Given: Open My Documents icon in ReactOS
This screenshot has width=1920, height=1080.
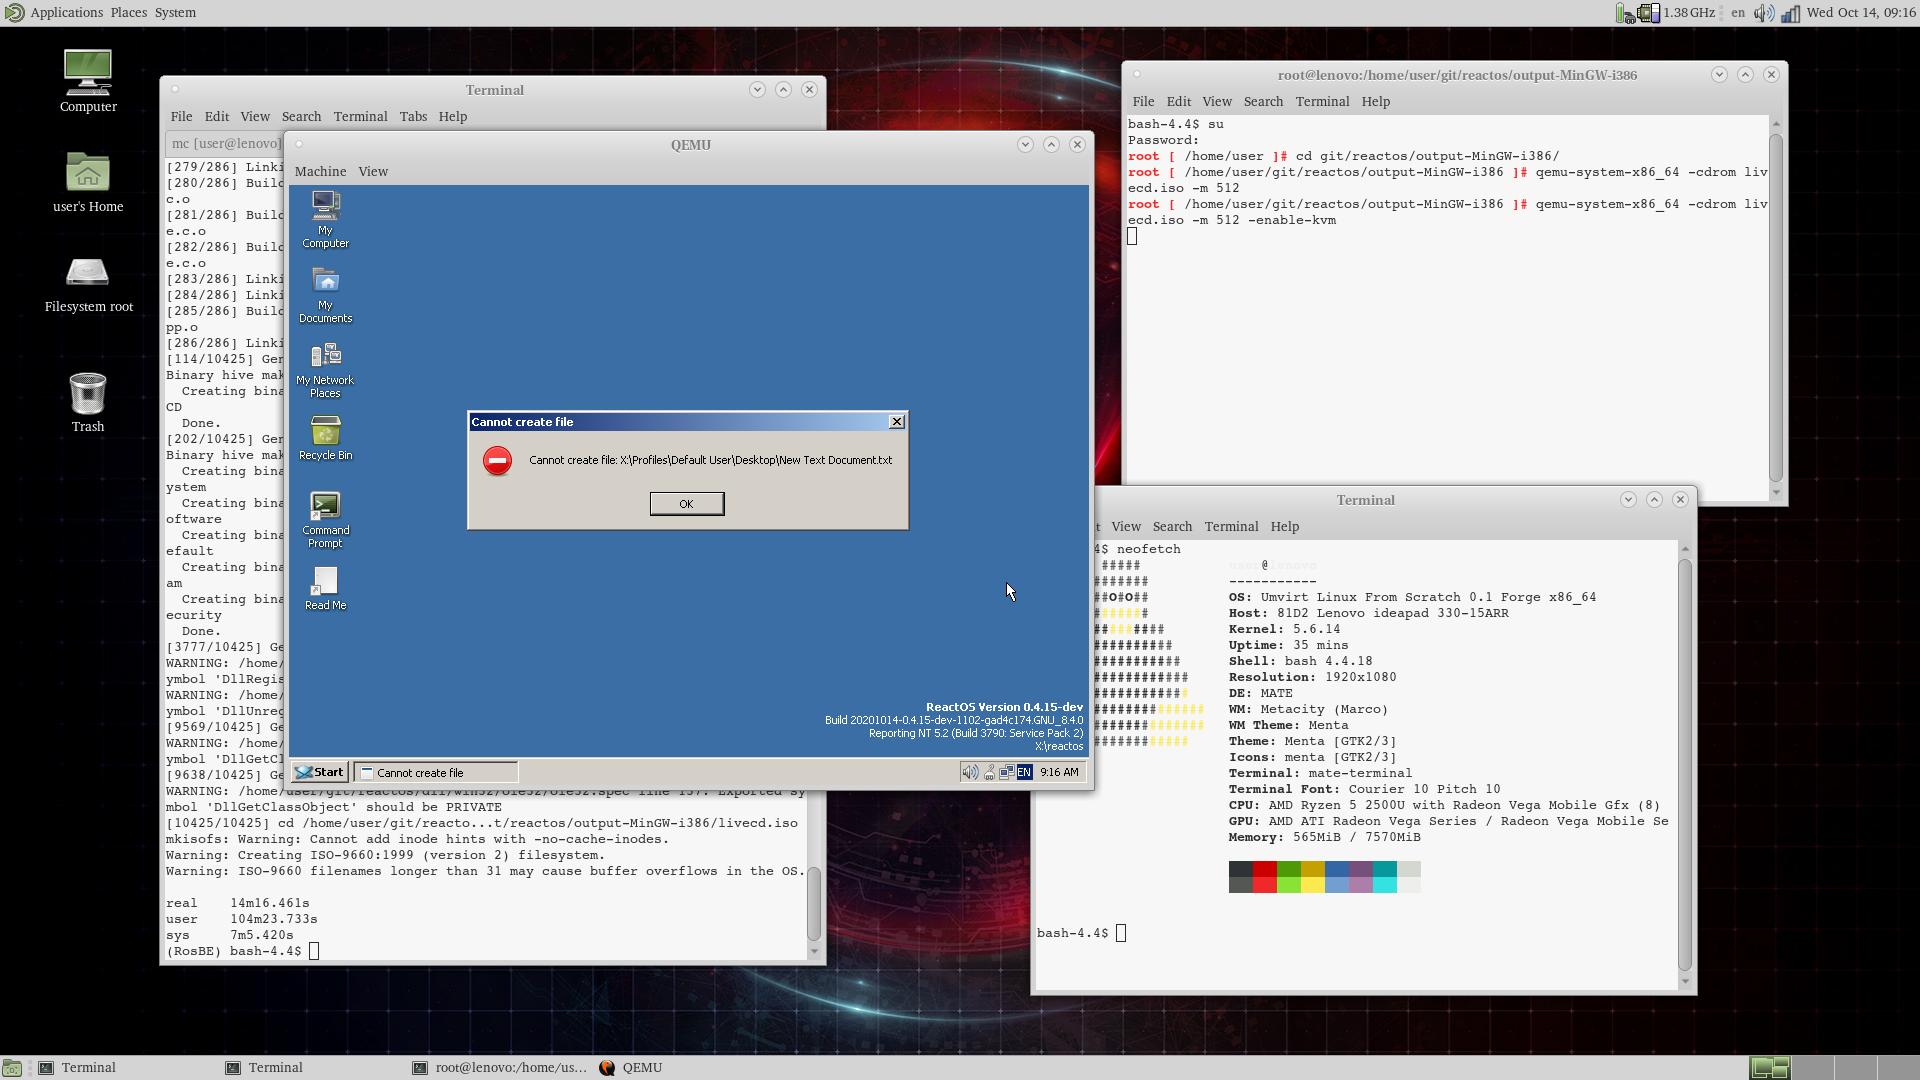Looking at the screenshot, I should click(x=325, y=282).
